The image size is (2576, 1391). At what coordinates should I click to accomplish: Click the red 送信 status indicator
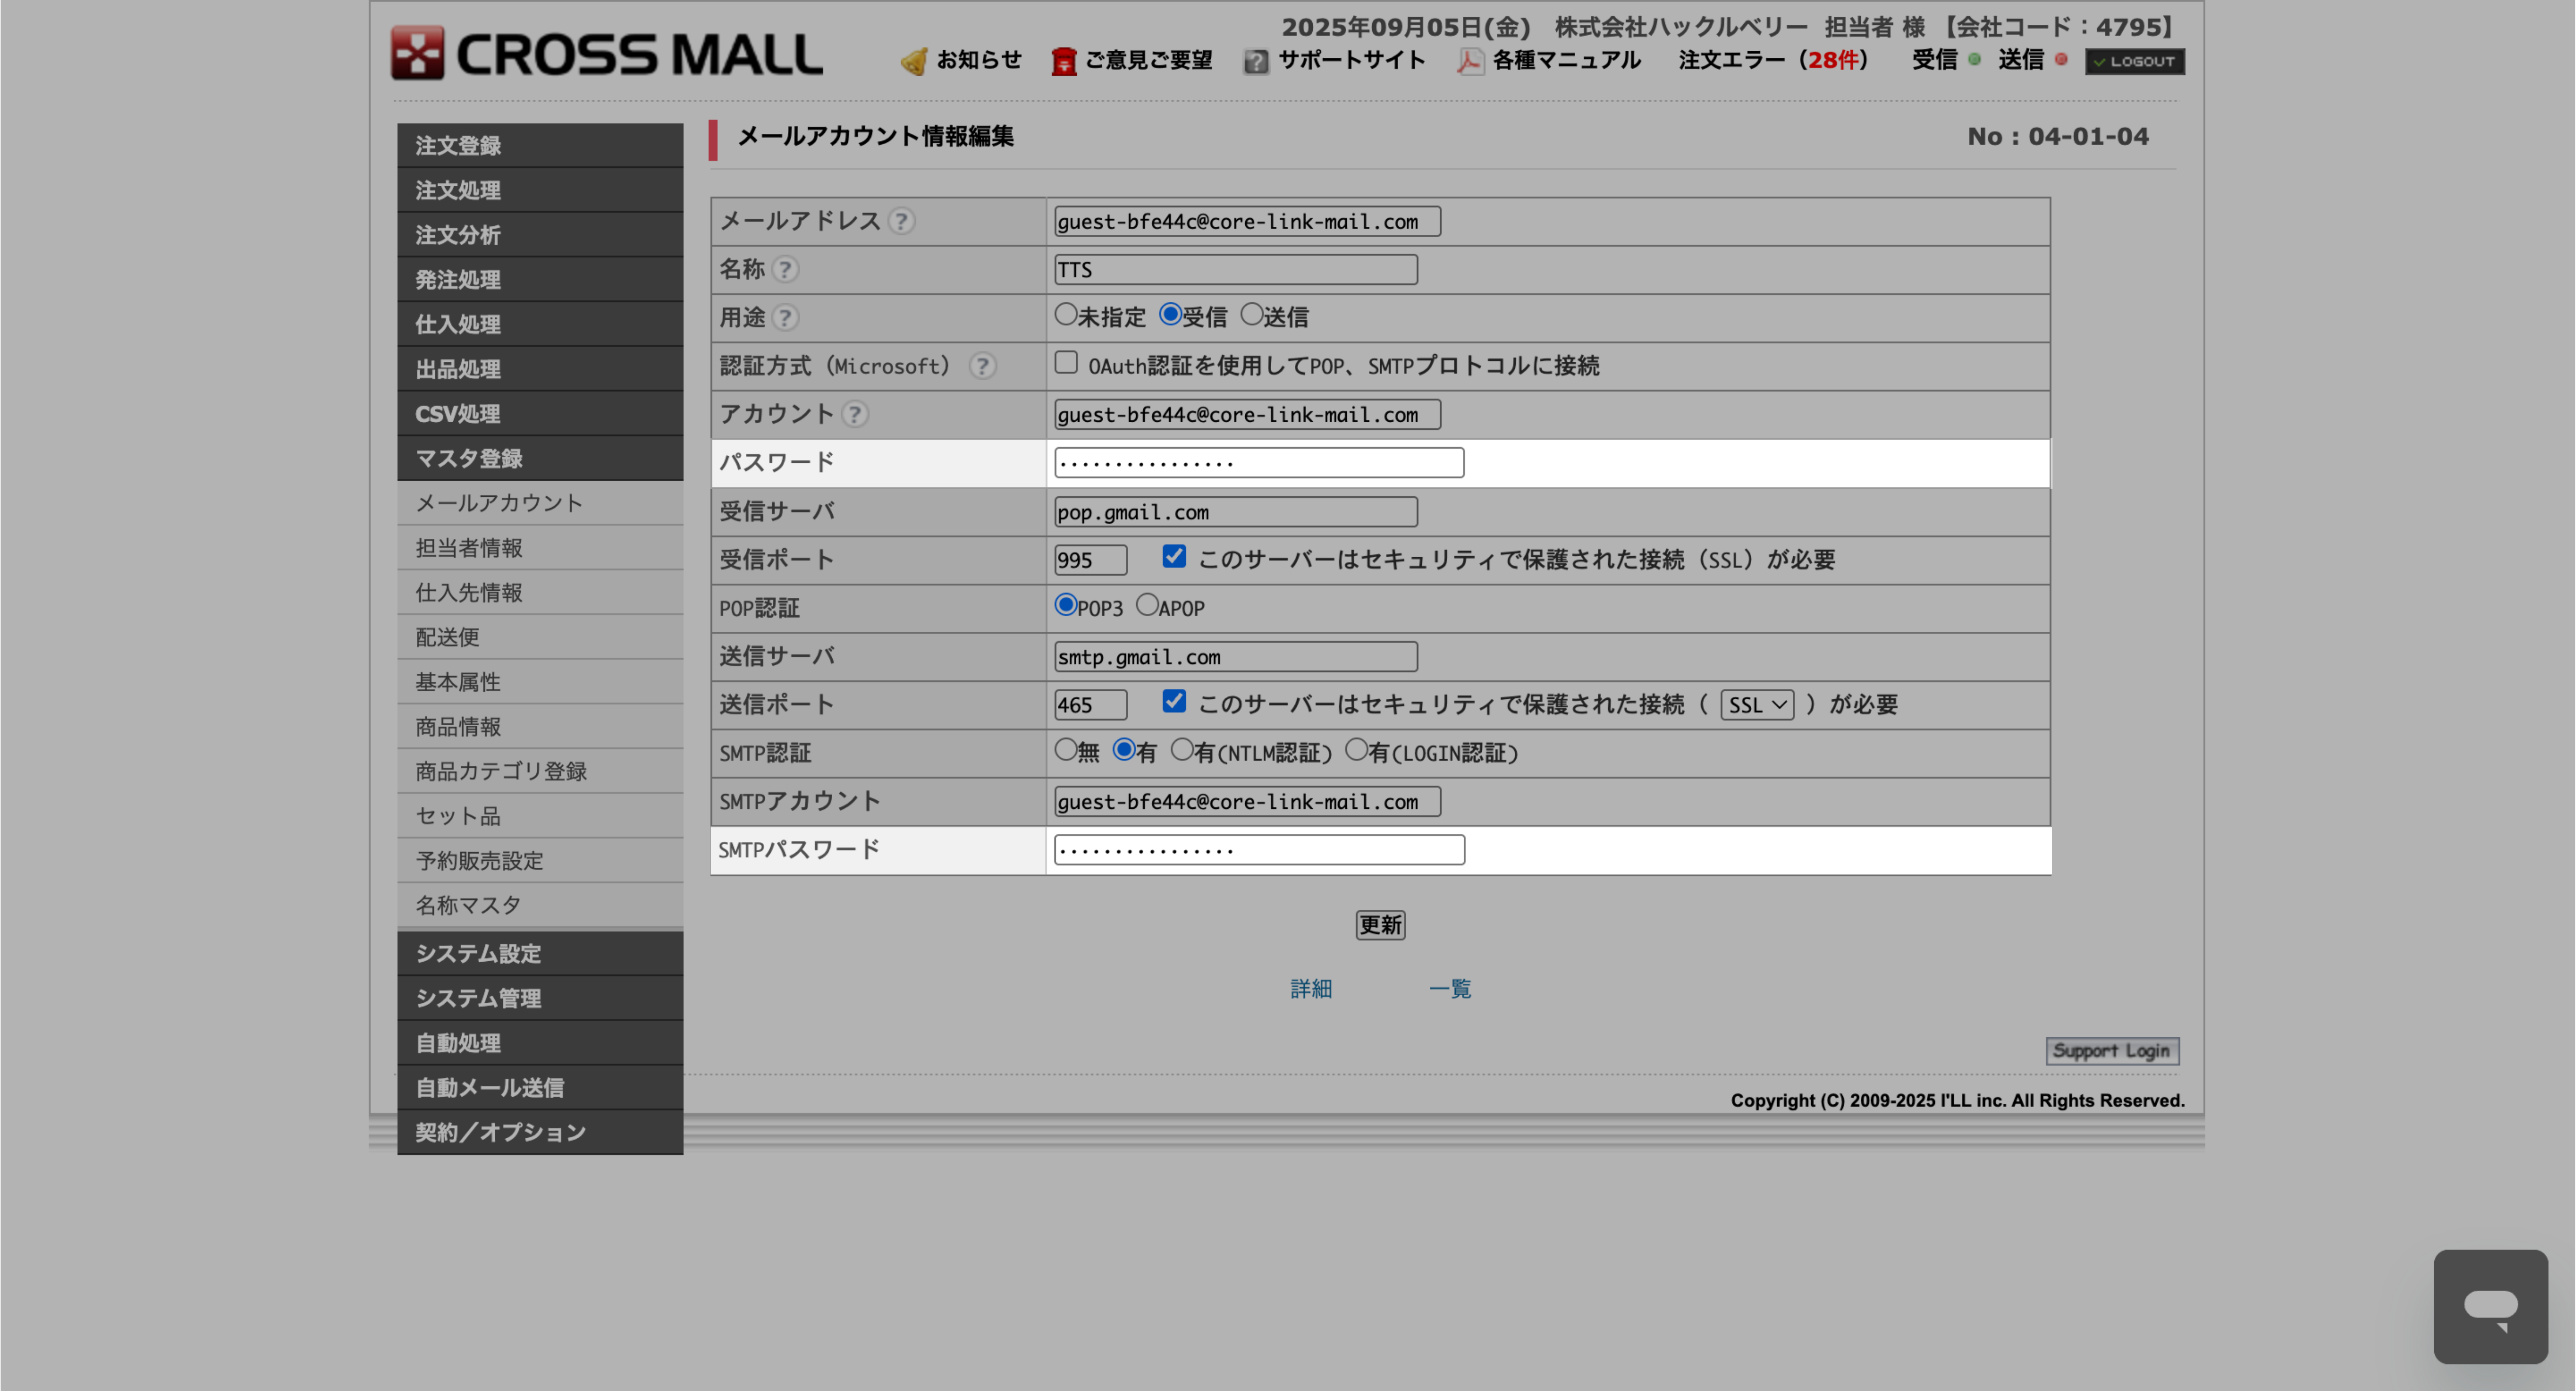(x=2061, y=60)
